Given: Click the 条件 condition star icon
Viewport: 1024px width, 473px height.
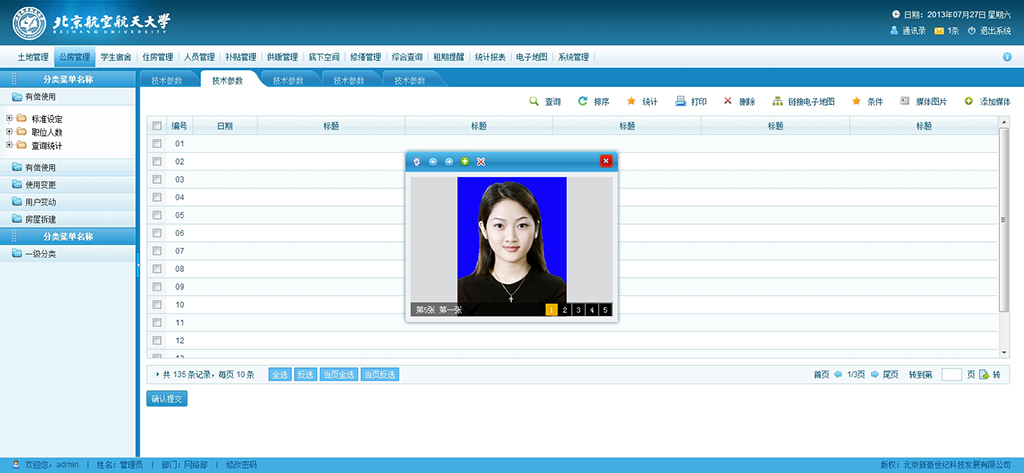Looking at the screenshot, I should [856, 101].
